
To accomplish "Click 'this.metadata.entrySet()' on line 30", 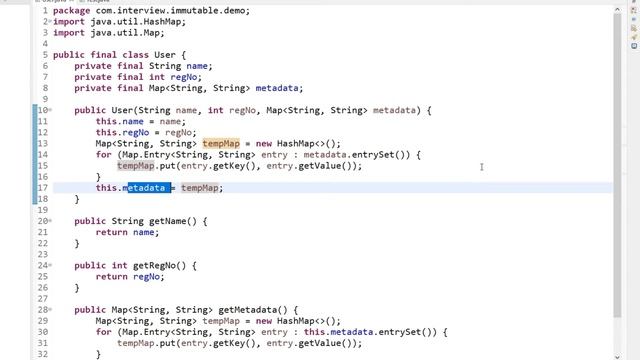I will pos(370,332).
